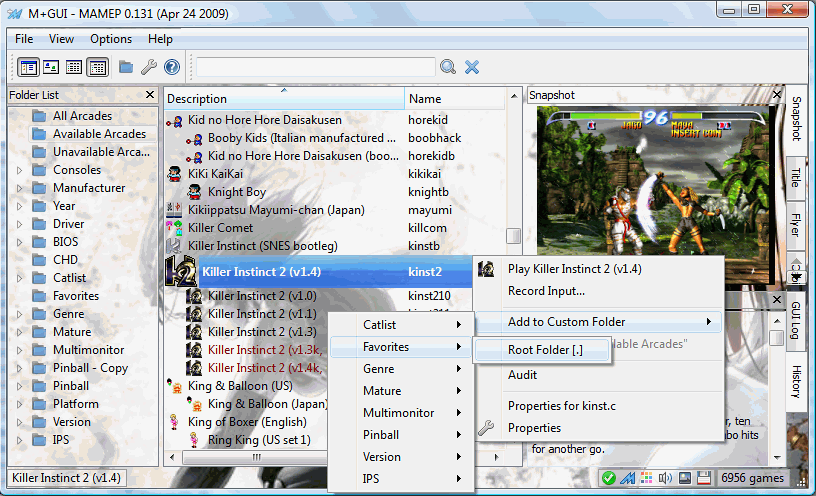Click the magnifying glass search icon
Screen dimensions: 816x496
coord(448,67)
